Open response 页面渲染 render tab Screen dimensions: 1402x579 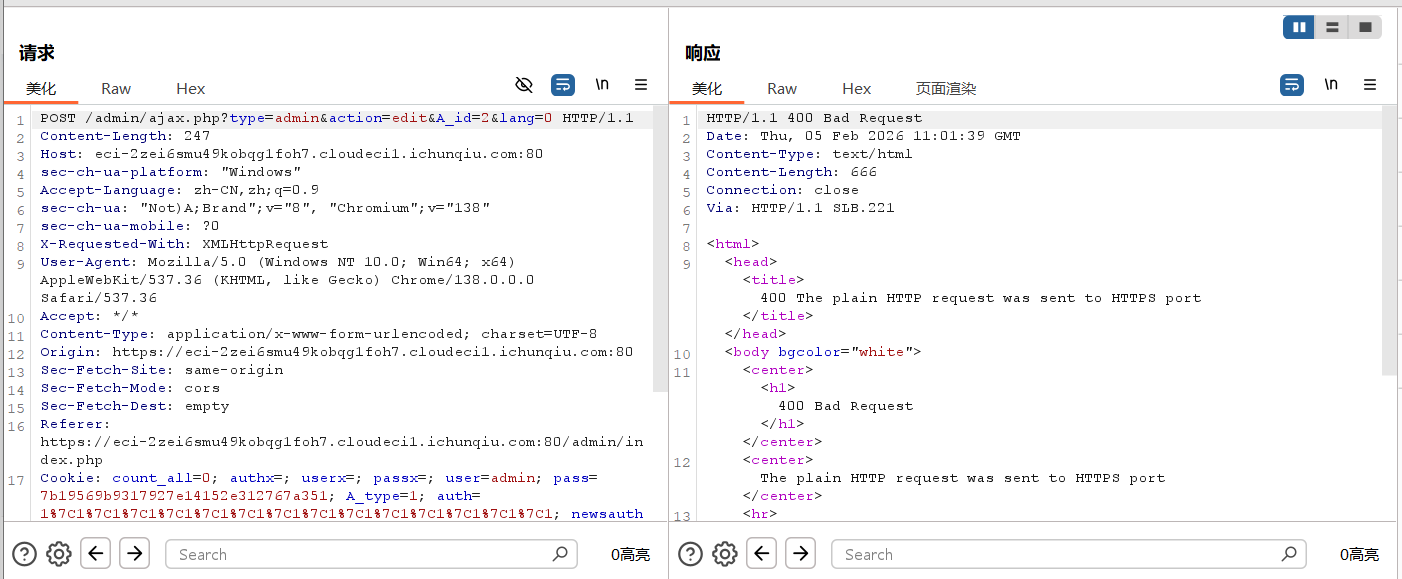tap(946, 88)
